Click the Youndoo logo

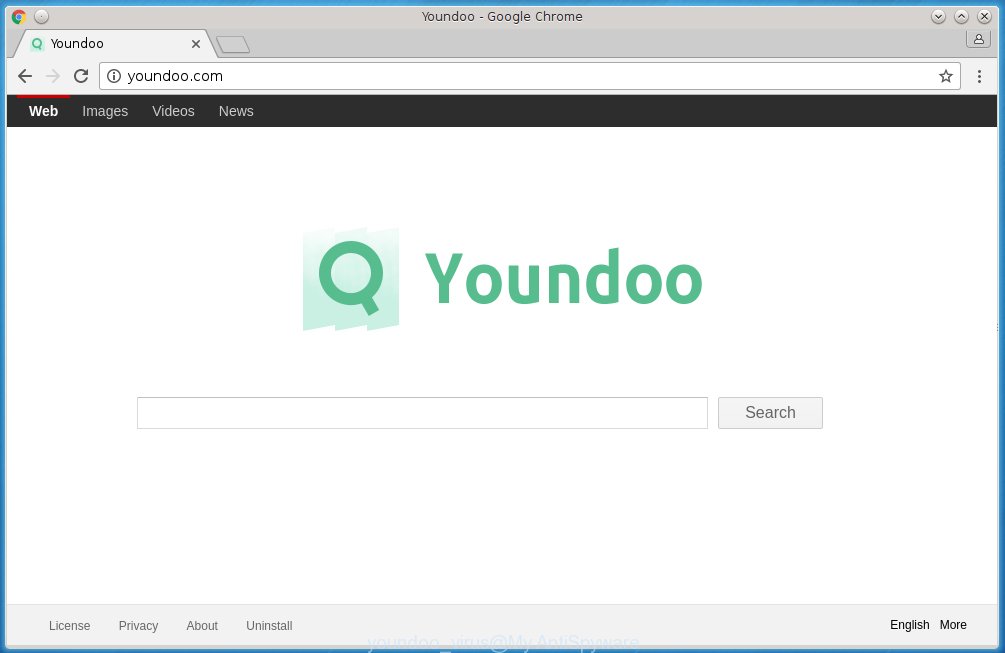(x=502, y=279)
